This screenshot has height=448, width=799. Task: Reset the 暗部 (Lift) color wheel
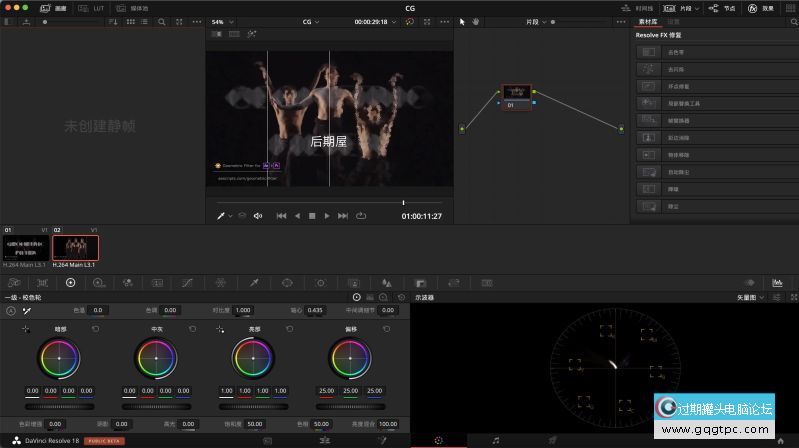click(95, 328)
